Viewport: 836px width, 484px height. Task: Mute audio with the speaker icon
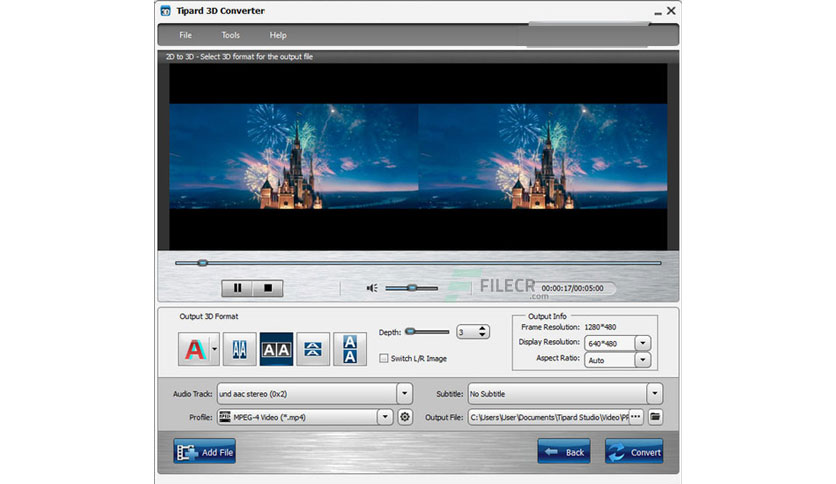(x=372, y=288)
